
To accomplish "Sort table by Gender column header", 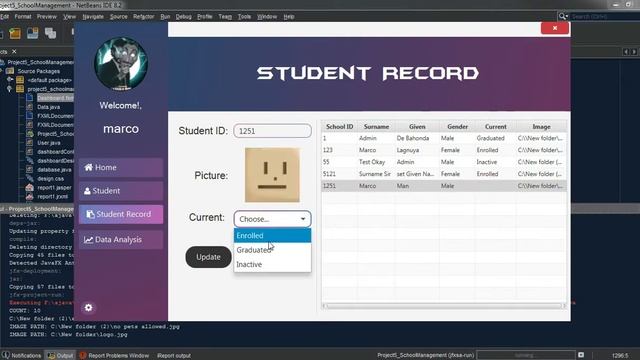I will click(457, 127).
